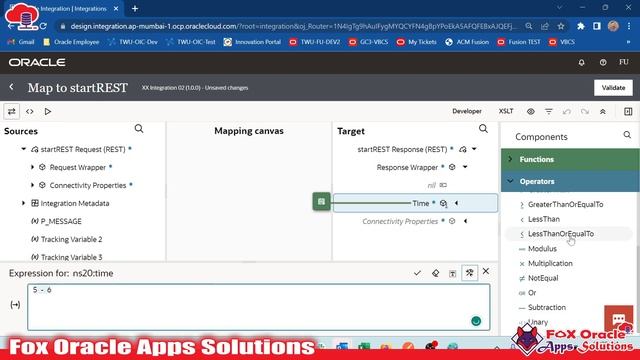Collapse Response Wrapper target node
Screen dimensions: 640x360
(x=465, y=167)
